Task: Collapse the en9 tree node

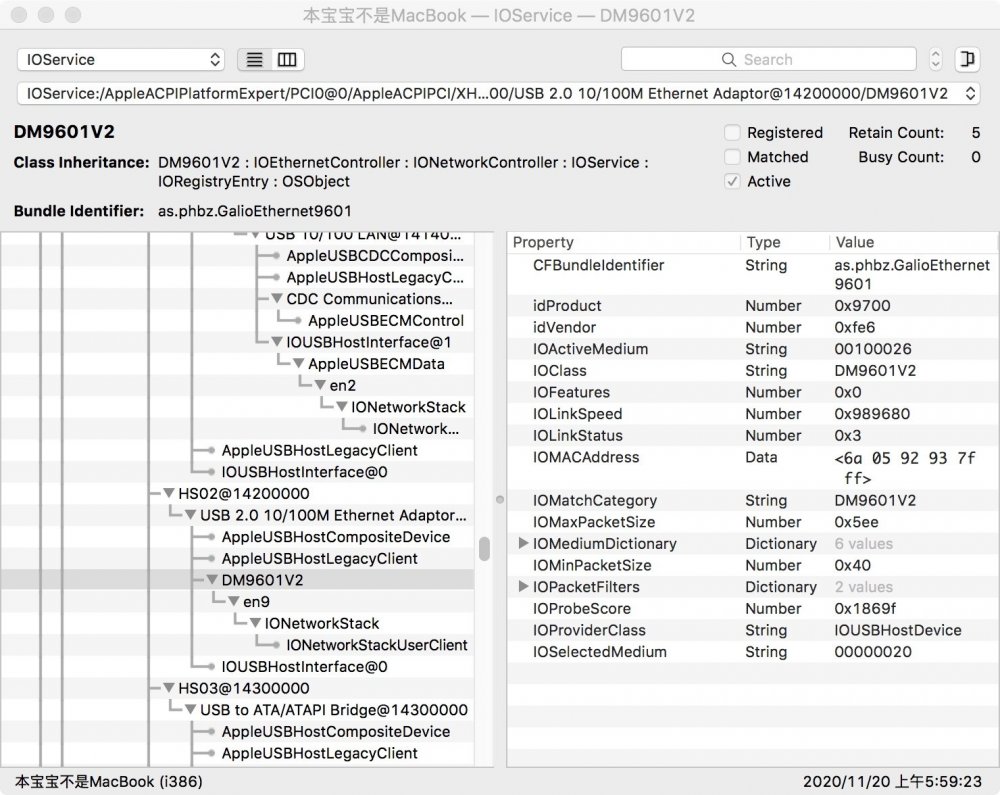Action: point(233,602)
